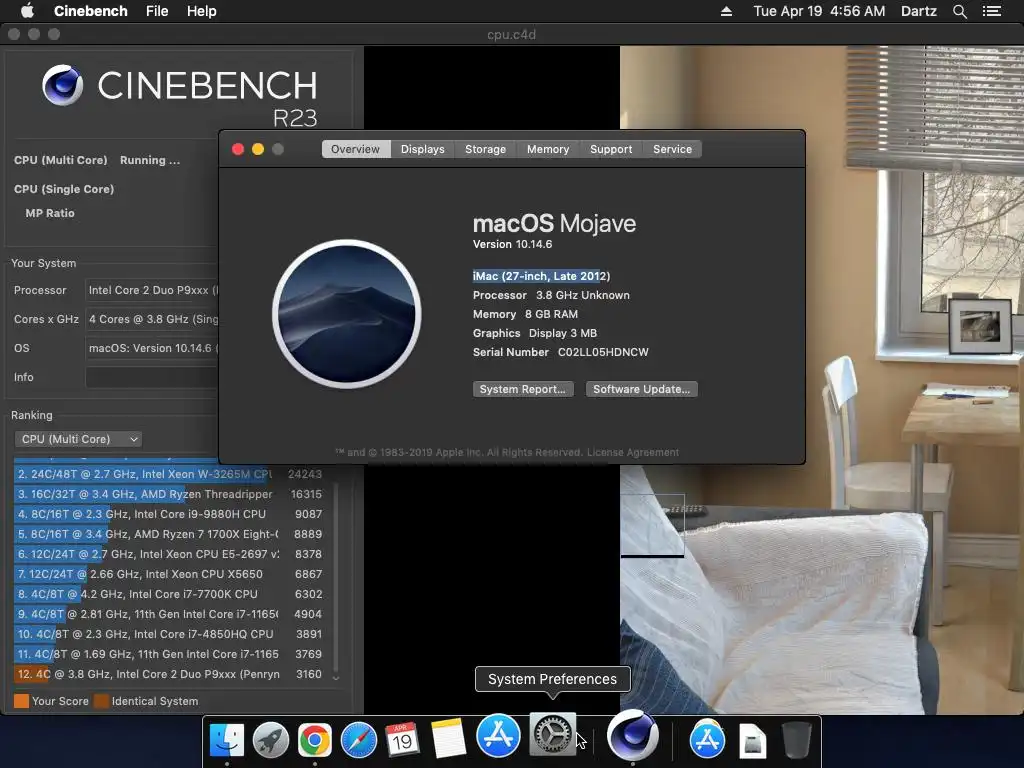This screenshot has width=1024, height=768.
Task: Open the document file icon in Dock
Action: tap(752, 741)
